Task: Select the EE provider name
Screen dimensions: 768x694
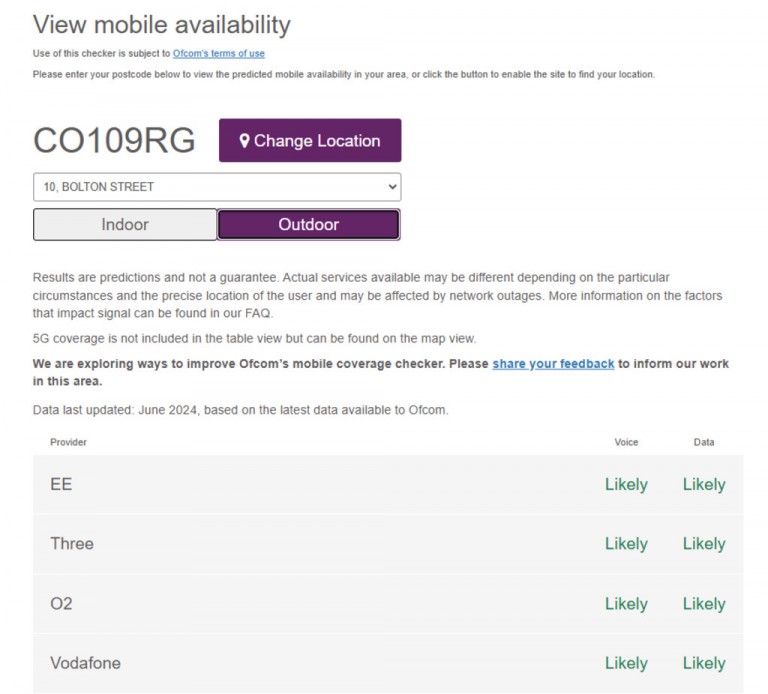Action: [61, 485]
